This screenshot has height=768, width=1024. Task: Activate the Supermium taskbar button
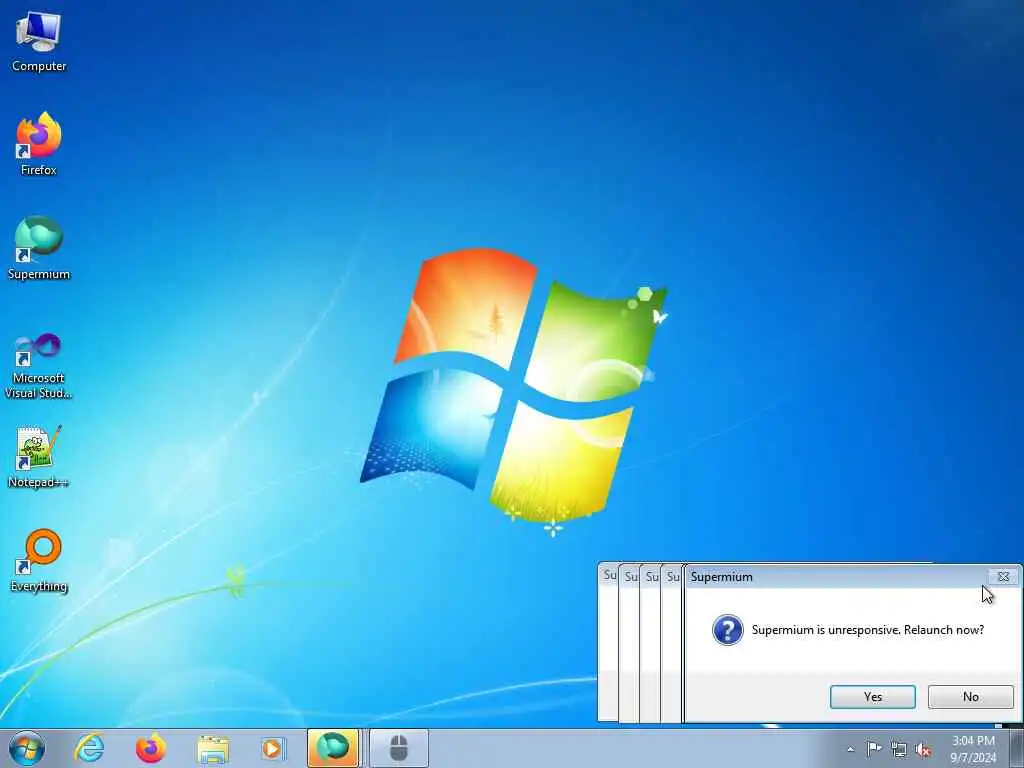pos(333,748)
